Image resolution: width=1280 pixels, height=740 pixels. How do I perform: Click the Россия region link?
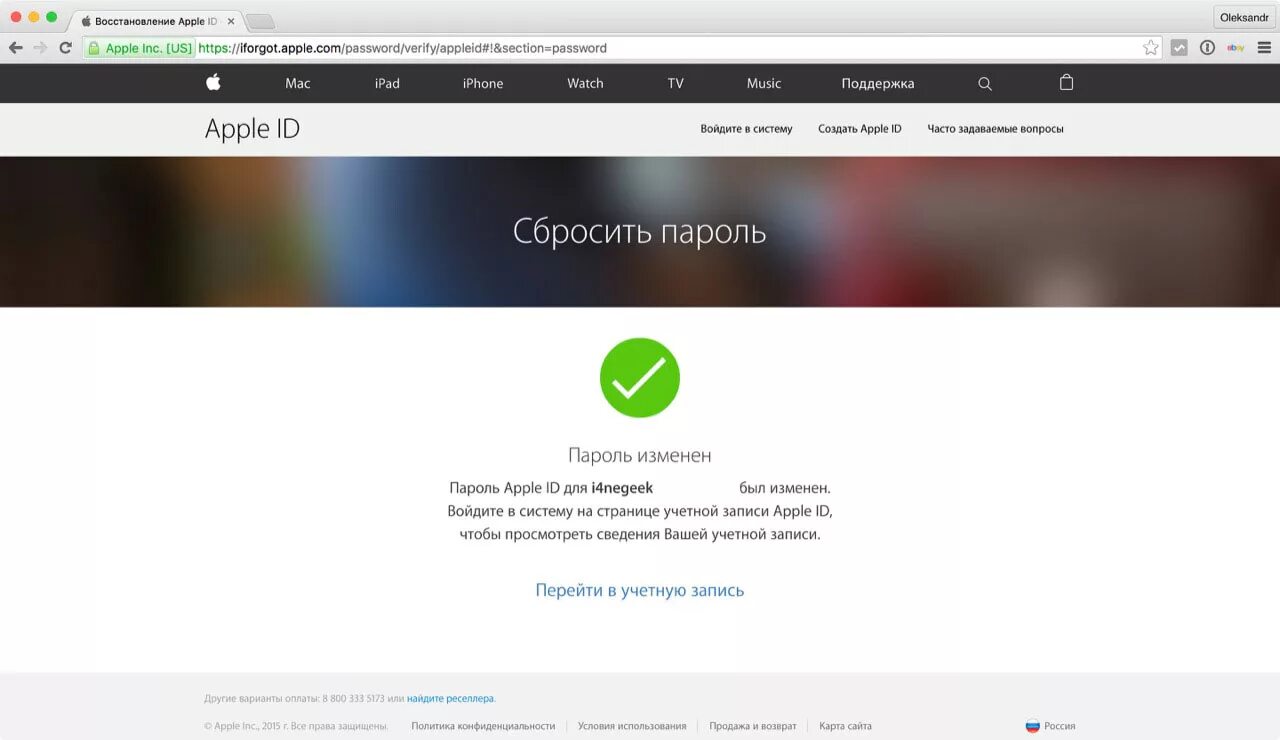[1060, 726]
